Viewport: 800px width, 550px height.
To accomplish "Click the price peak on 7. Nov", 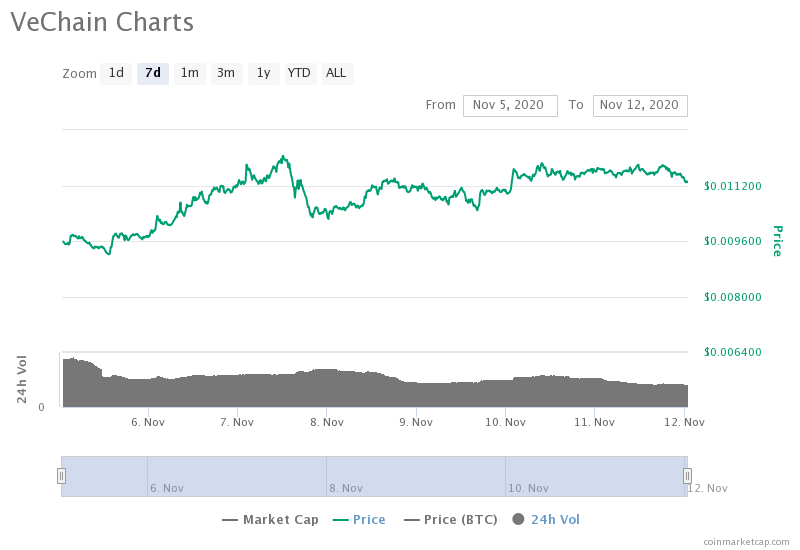I will tap(284, 157).
